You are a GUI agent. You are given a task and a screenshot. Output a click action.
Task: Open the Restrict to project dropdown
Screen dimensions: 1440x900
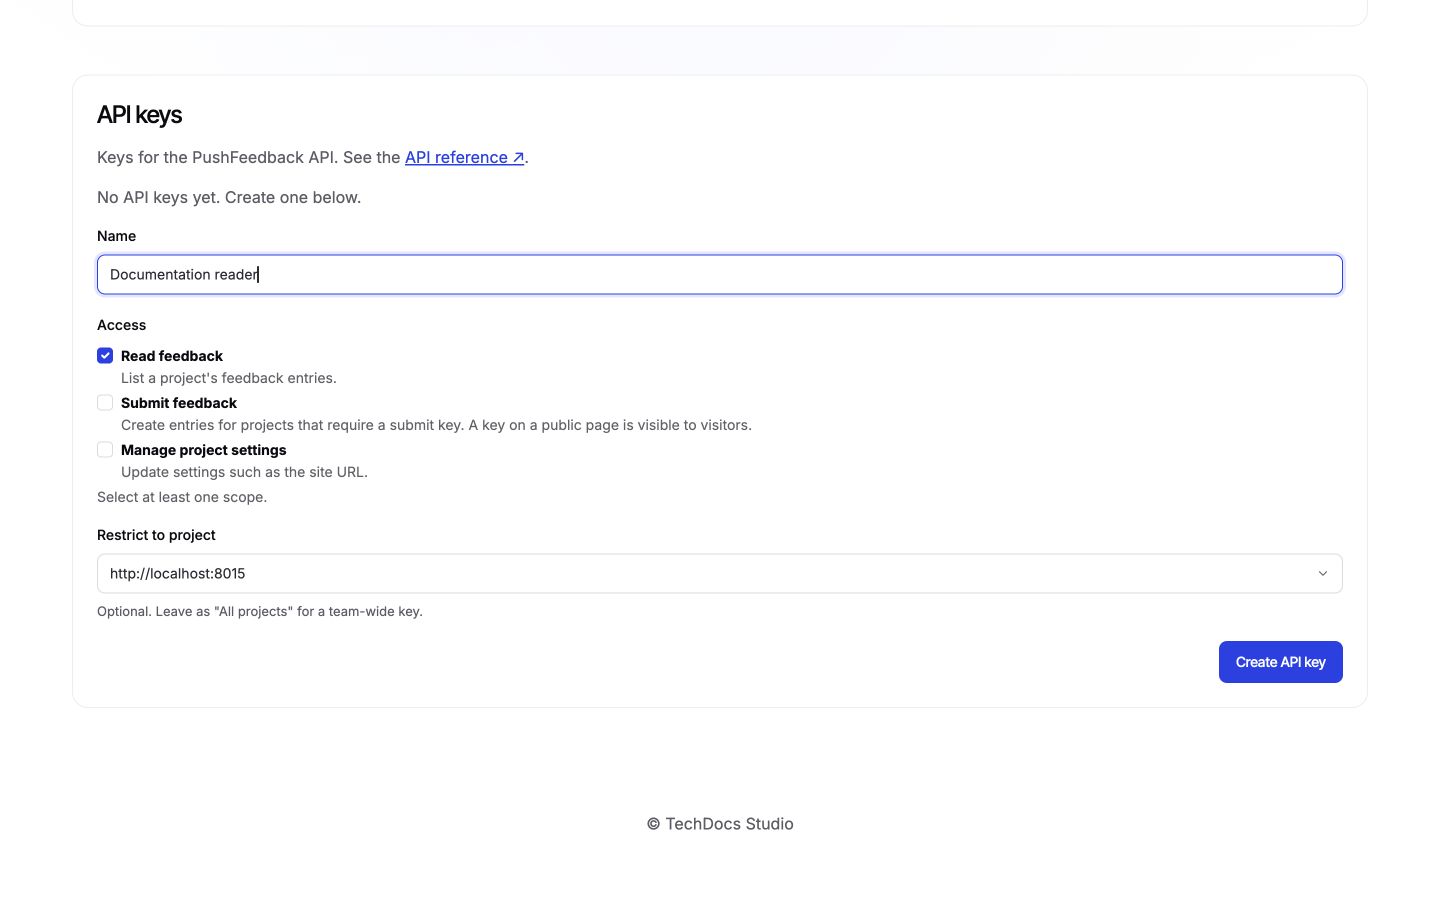[x=720, y=573]
